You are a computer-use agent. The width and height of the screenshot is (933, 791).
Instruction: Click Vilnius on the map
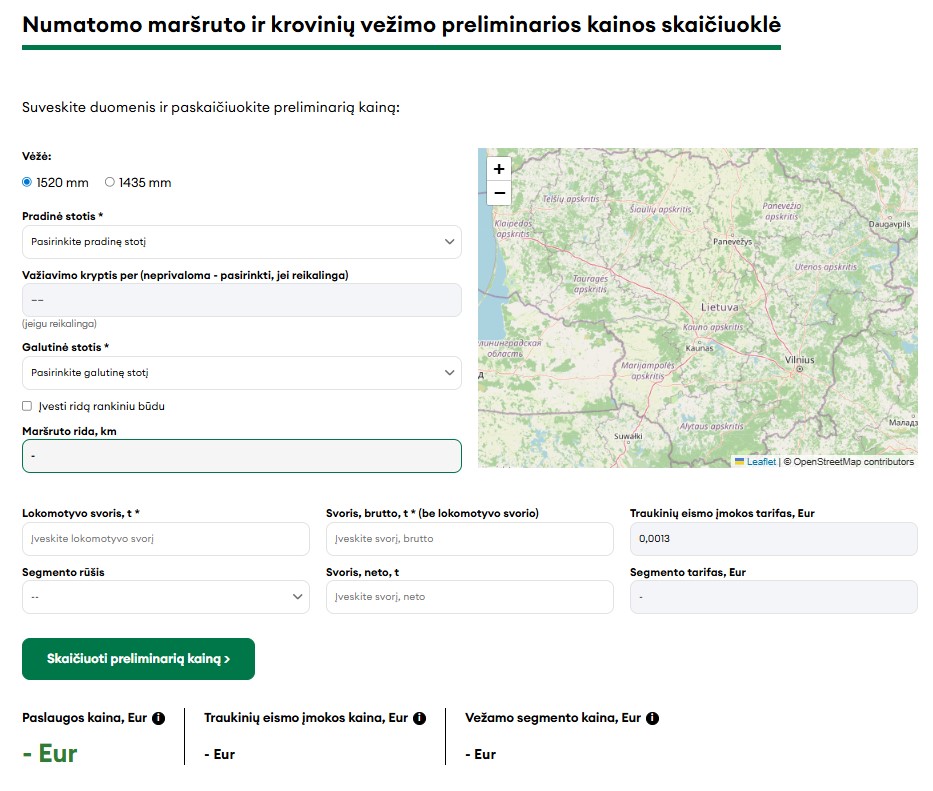coord(799,360)
